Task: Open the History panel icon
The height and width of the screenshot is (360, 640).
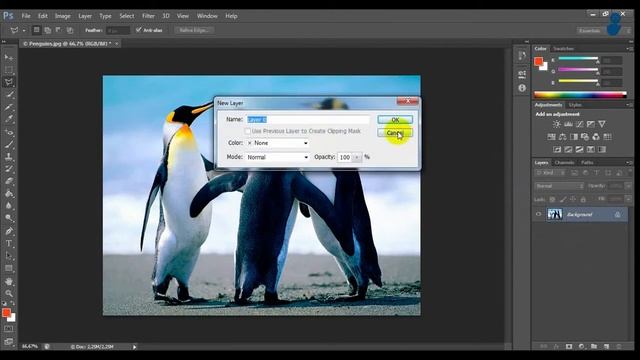Action: click(x=522, y=56)
